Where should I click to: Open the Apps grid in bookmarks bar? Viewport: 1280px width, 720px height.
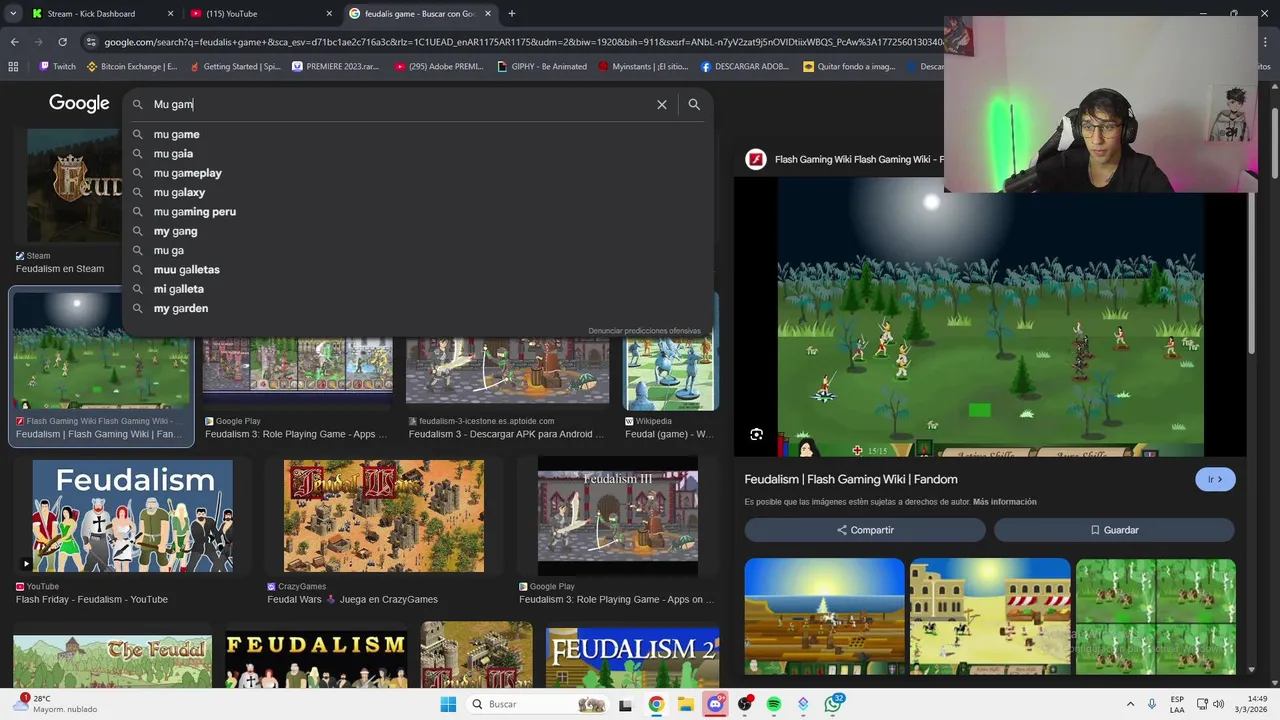pyautogui.click(x=13, y=67)
